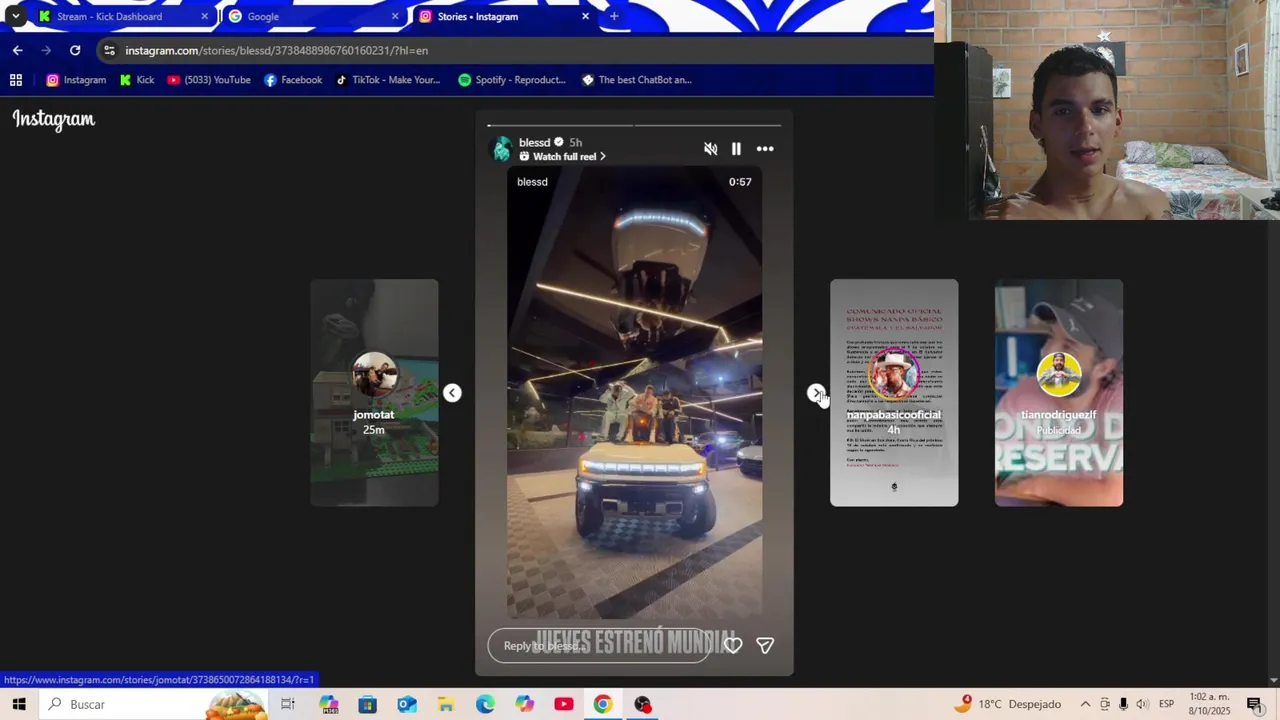The height and width of the screenshot is (720, 1280).
Task: Click blessd profile picture in story header
Action: 502,149
